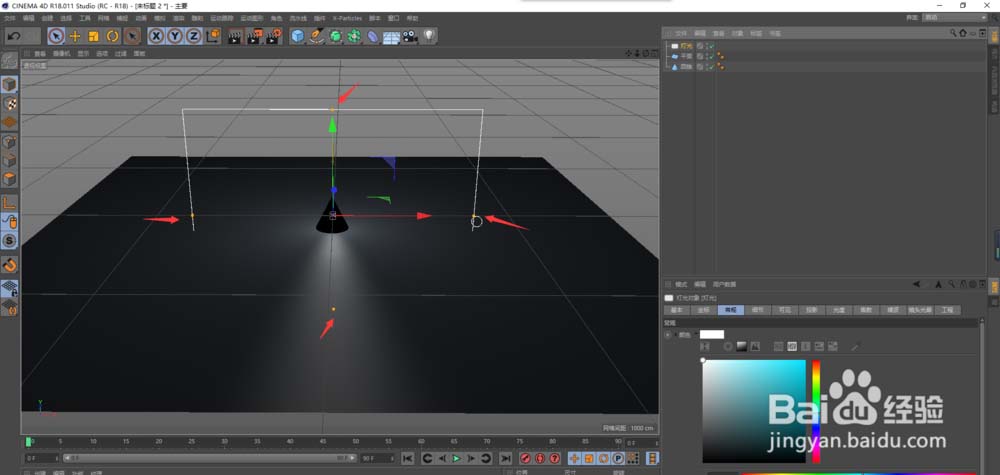Click the Undo arrow icon
Screen dimensions: 1000x475
pos(14,36)
